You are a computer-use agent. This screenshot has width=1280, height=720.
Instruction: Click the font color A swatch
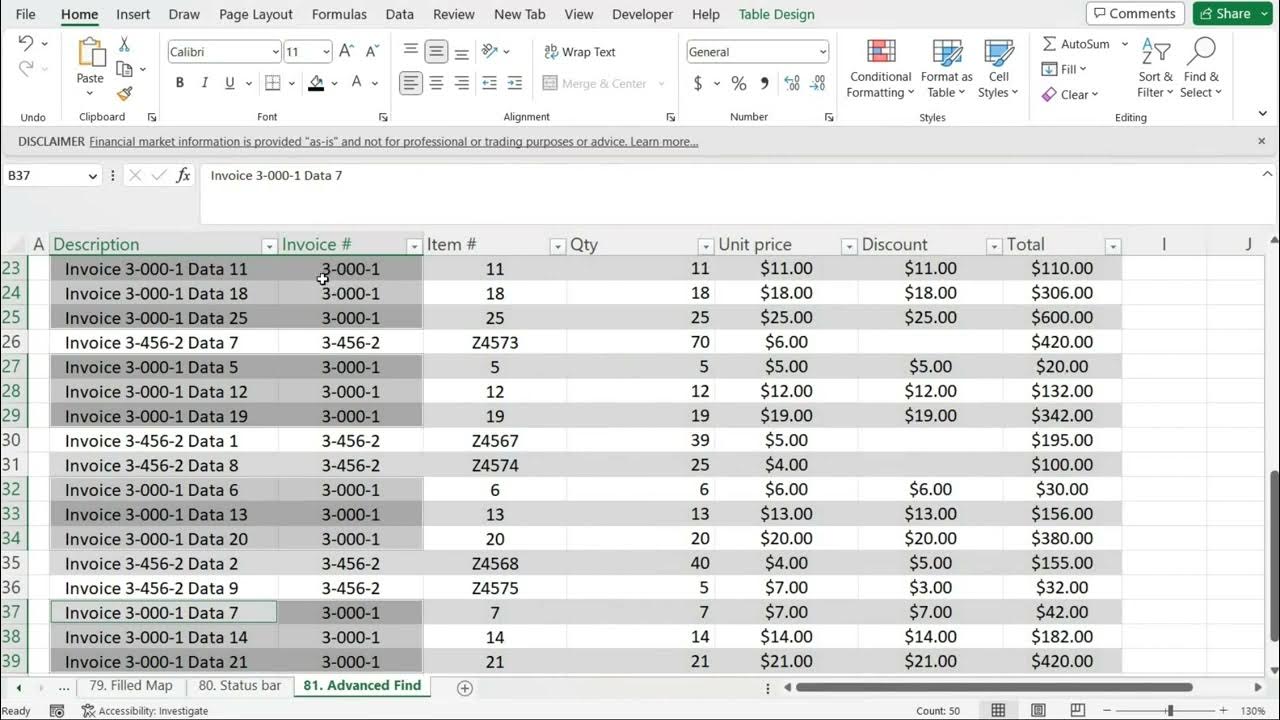point(356,83)
